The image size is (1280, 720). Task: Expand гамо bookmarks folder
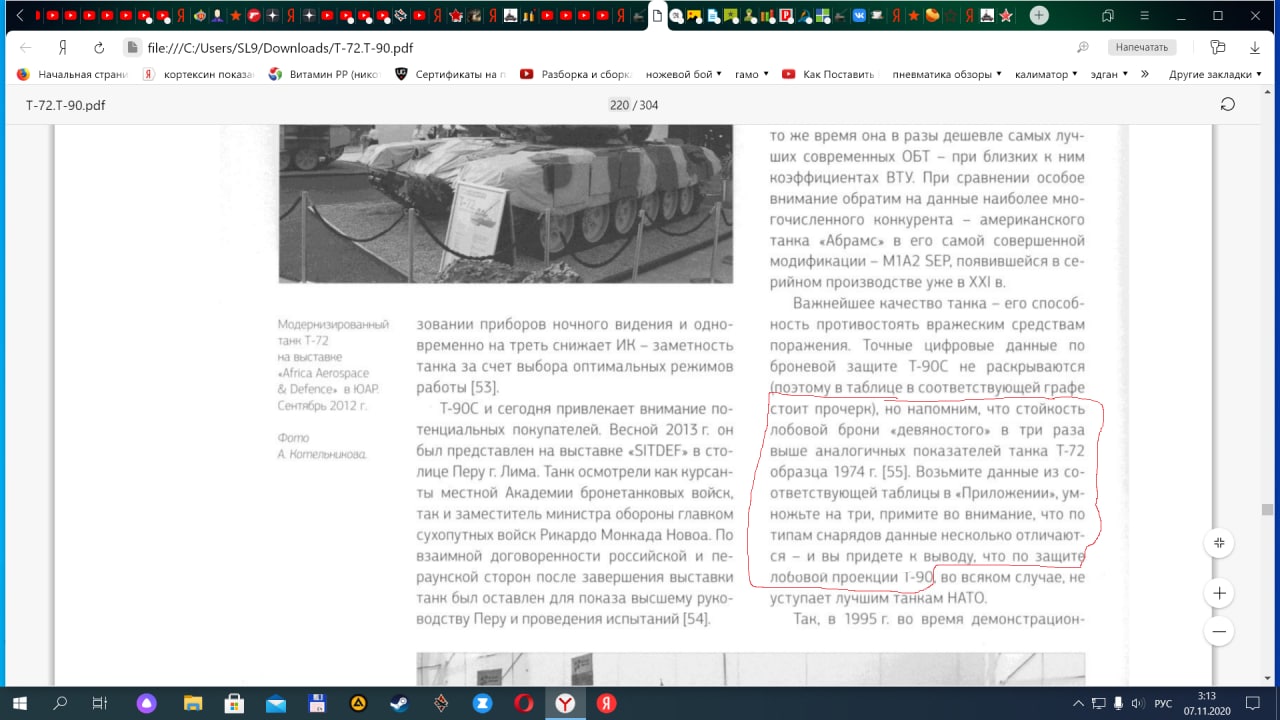[x=752, y=74]
